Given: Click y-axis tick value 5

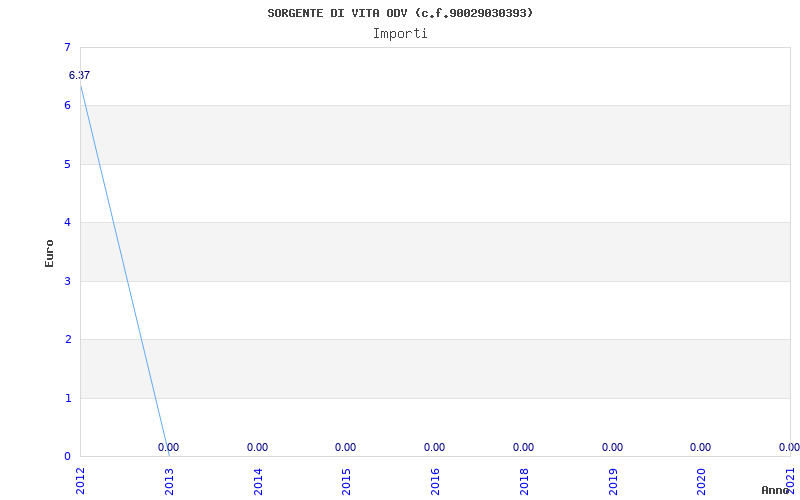Looking at the screenshot, I should [67, 164].
